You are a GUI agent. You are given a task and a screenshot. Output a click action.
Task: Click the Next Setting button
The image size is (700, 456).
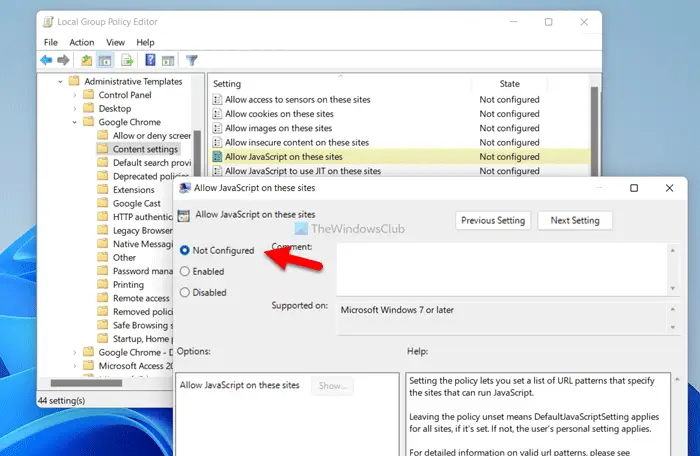pyautogui.click(x=575, y=221)
